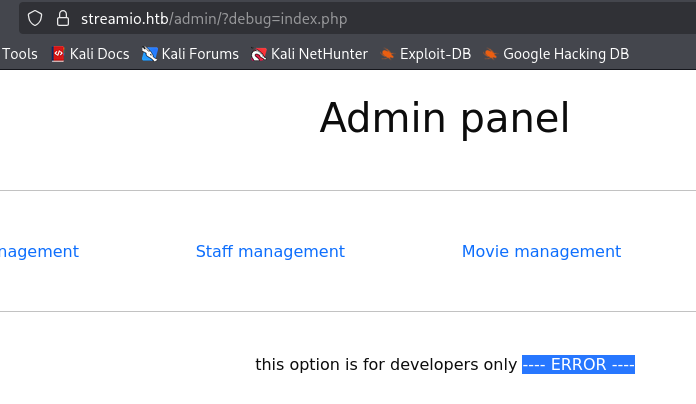Image resolution: width=696 pixels, height=404 pixels.
Task: Click the tracking protection shield icon
Action: [x=35, y=18]
